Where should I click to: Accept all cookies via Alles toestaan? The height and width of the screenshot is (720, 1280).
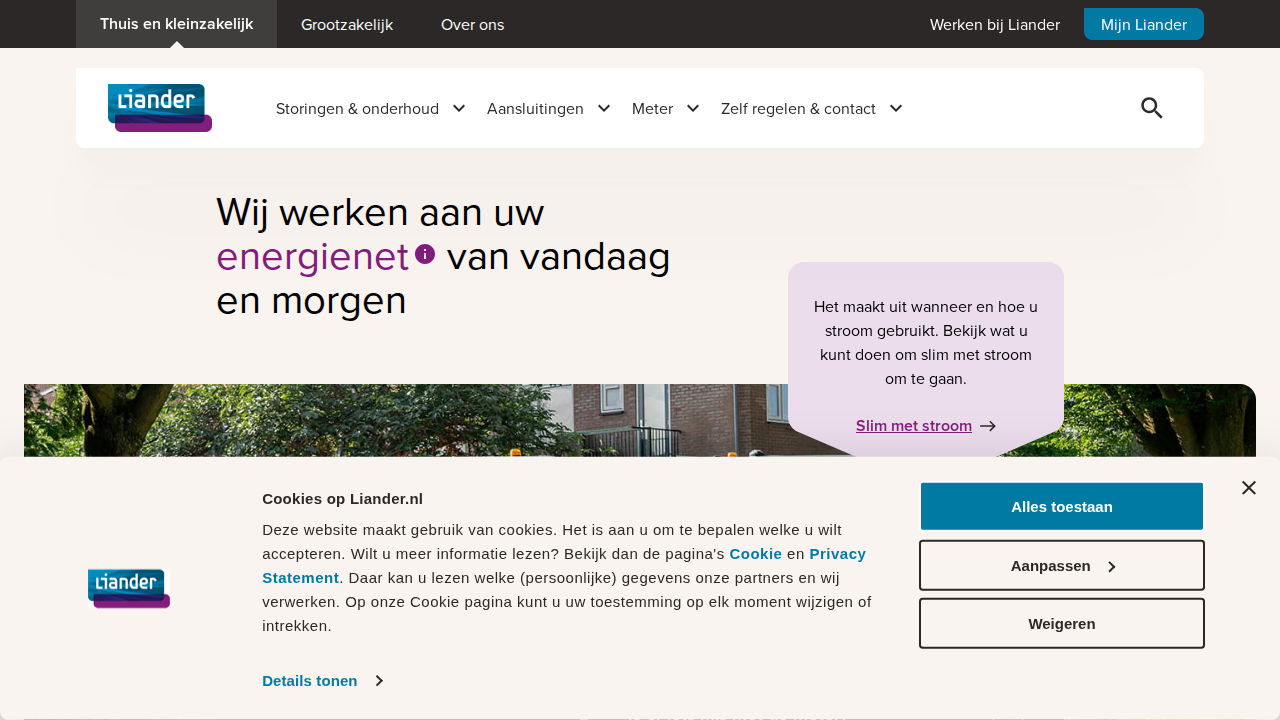click(x=1061, y=506)
